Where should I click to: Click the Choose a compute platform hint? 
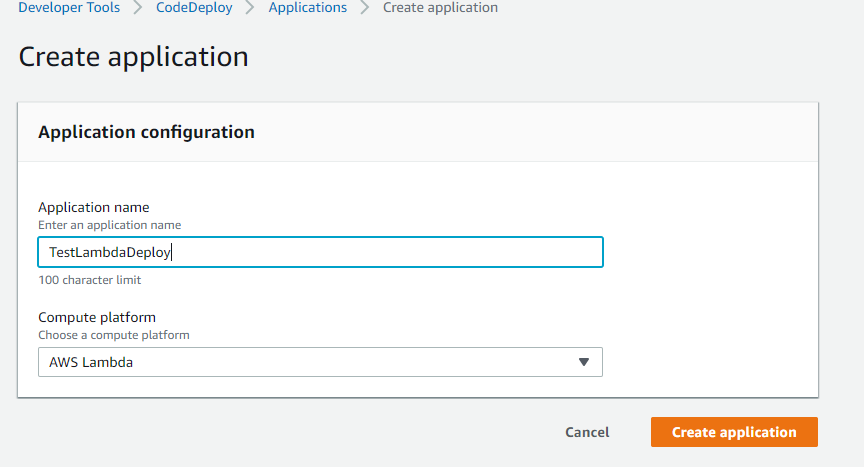click(x=114, y=335)
